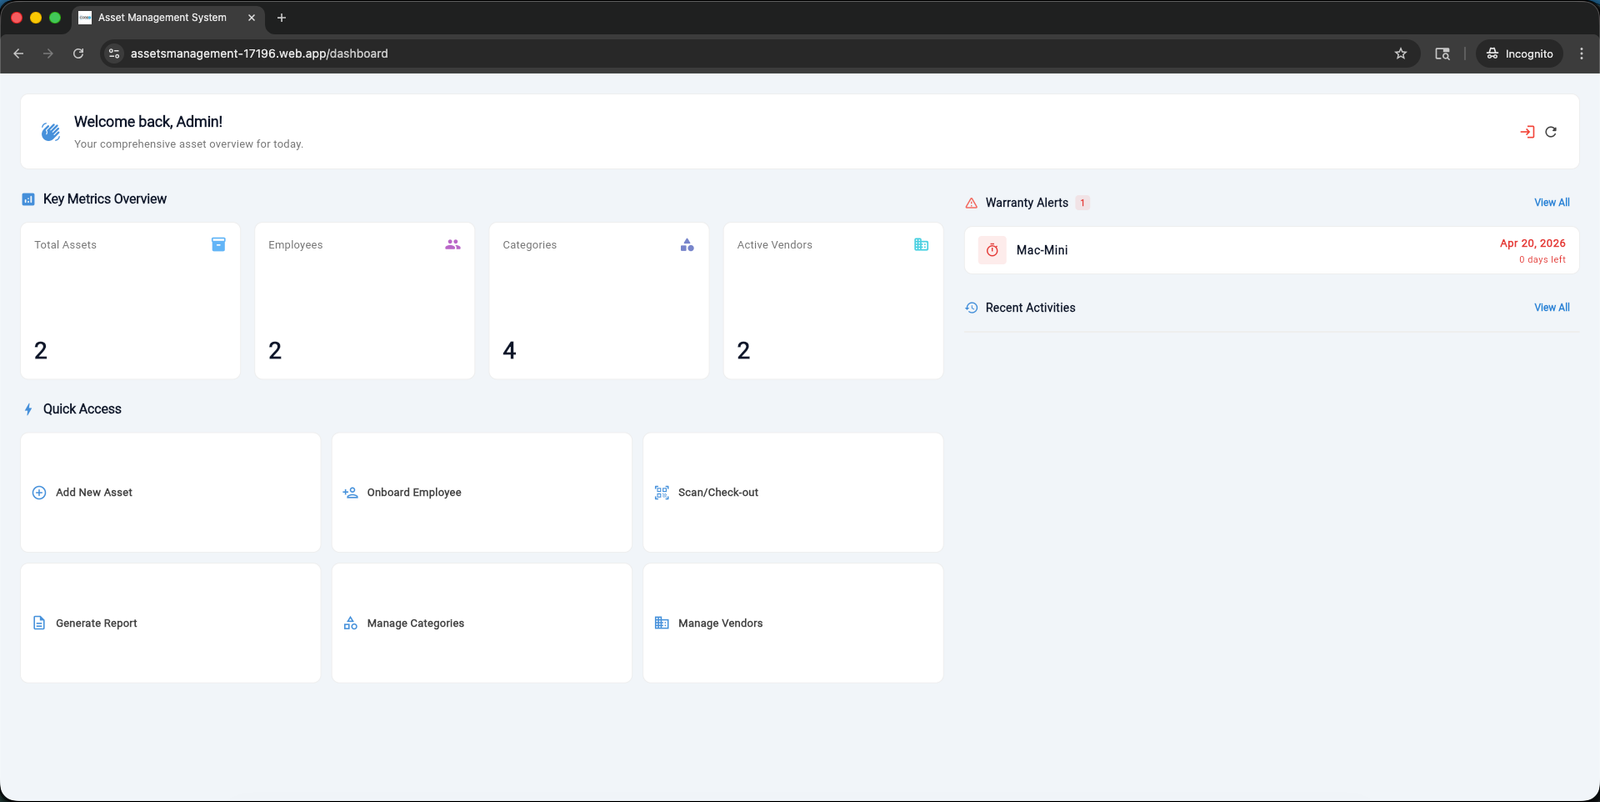
Task: Click the Onboard Employee person-add icon
Action: tap(350, 492)
